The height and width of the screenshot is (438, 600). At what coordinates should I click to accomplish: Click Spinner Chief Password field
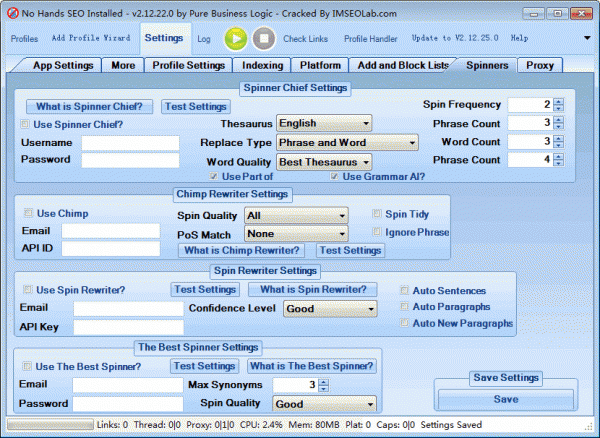coord(130,160)
